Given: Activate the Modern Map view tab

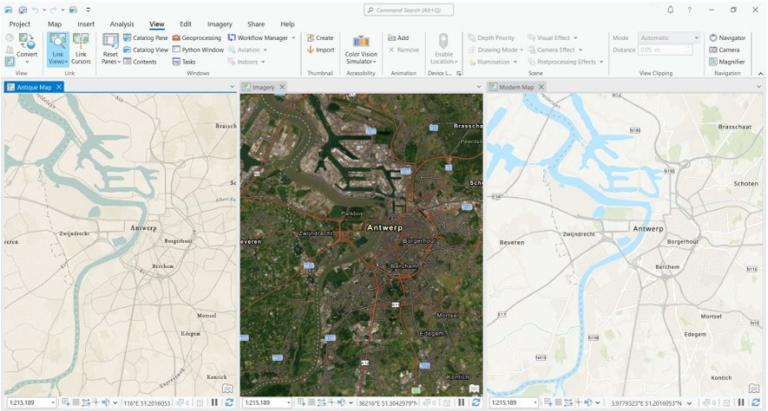Looking at the screenshot, I should (516, 87).
